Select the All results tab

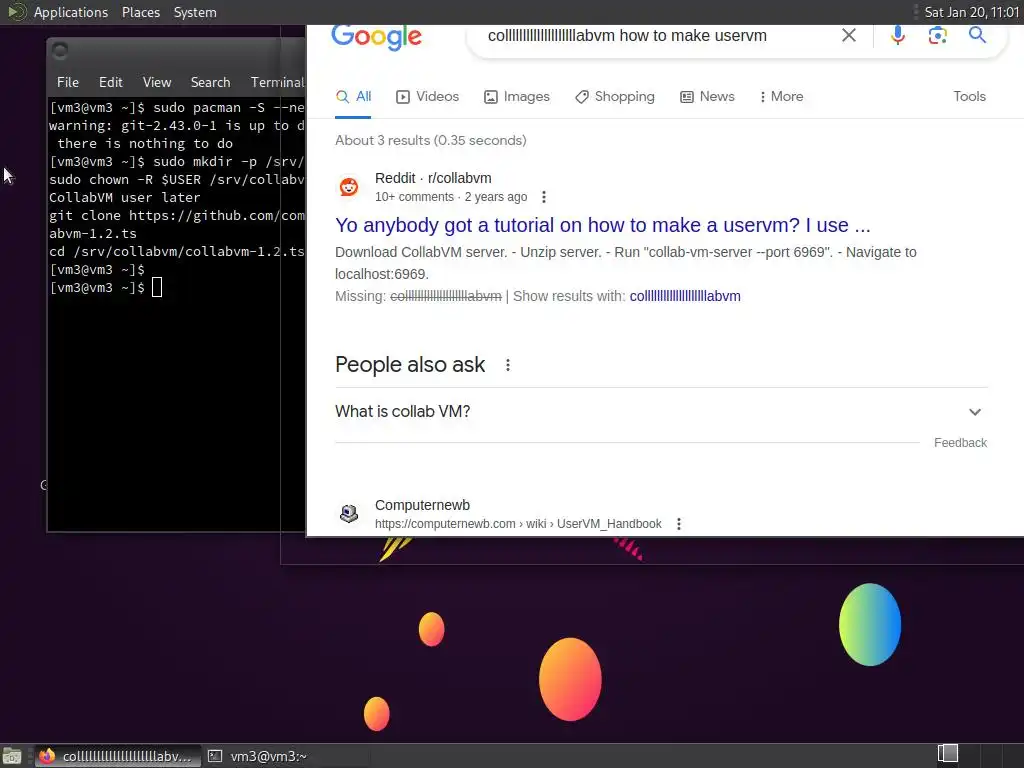[x=353, y=97]
